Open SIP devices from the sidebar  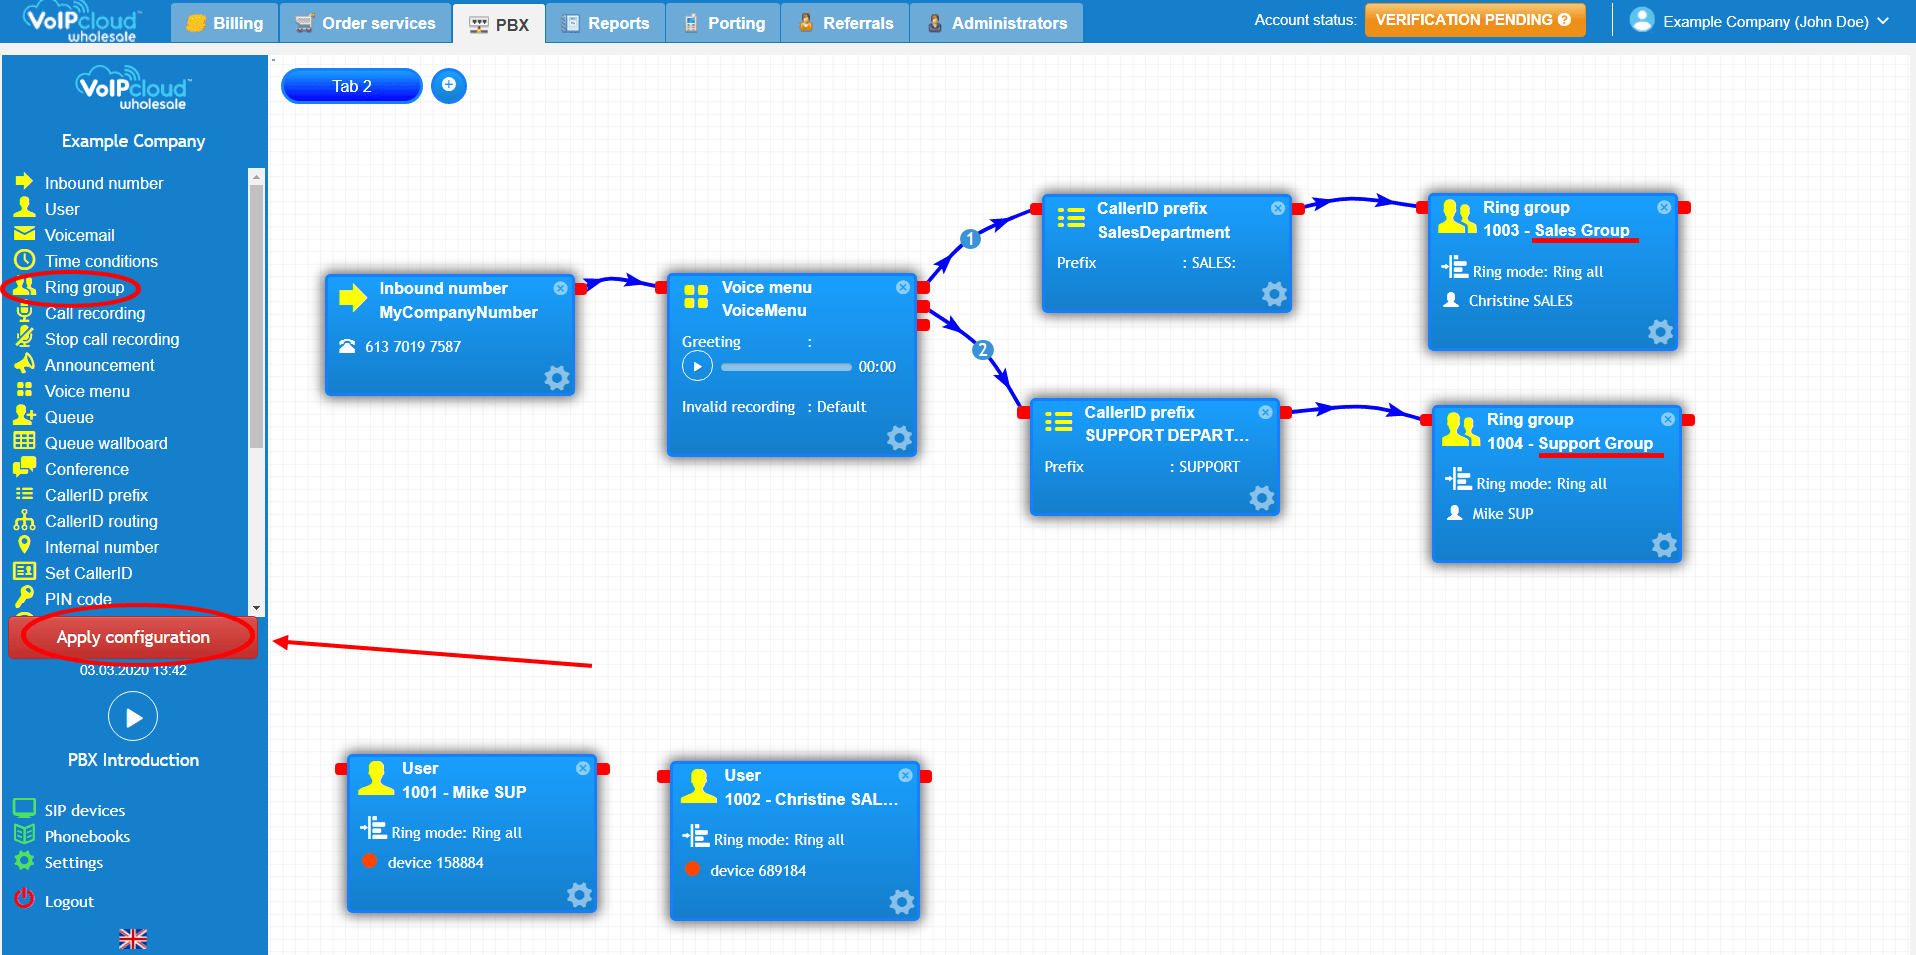[83, 810]
